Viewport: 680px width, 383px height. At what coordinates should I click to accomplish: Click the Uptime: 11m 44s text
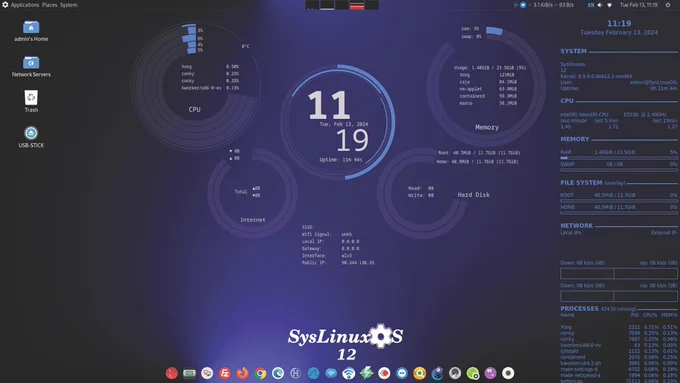pos(341,160)
